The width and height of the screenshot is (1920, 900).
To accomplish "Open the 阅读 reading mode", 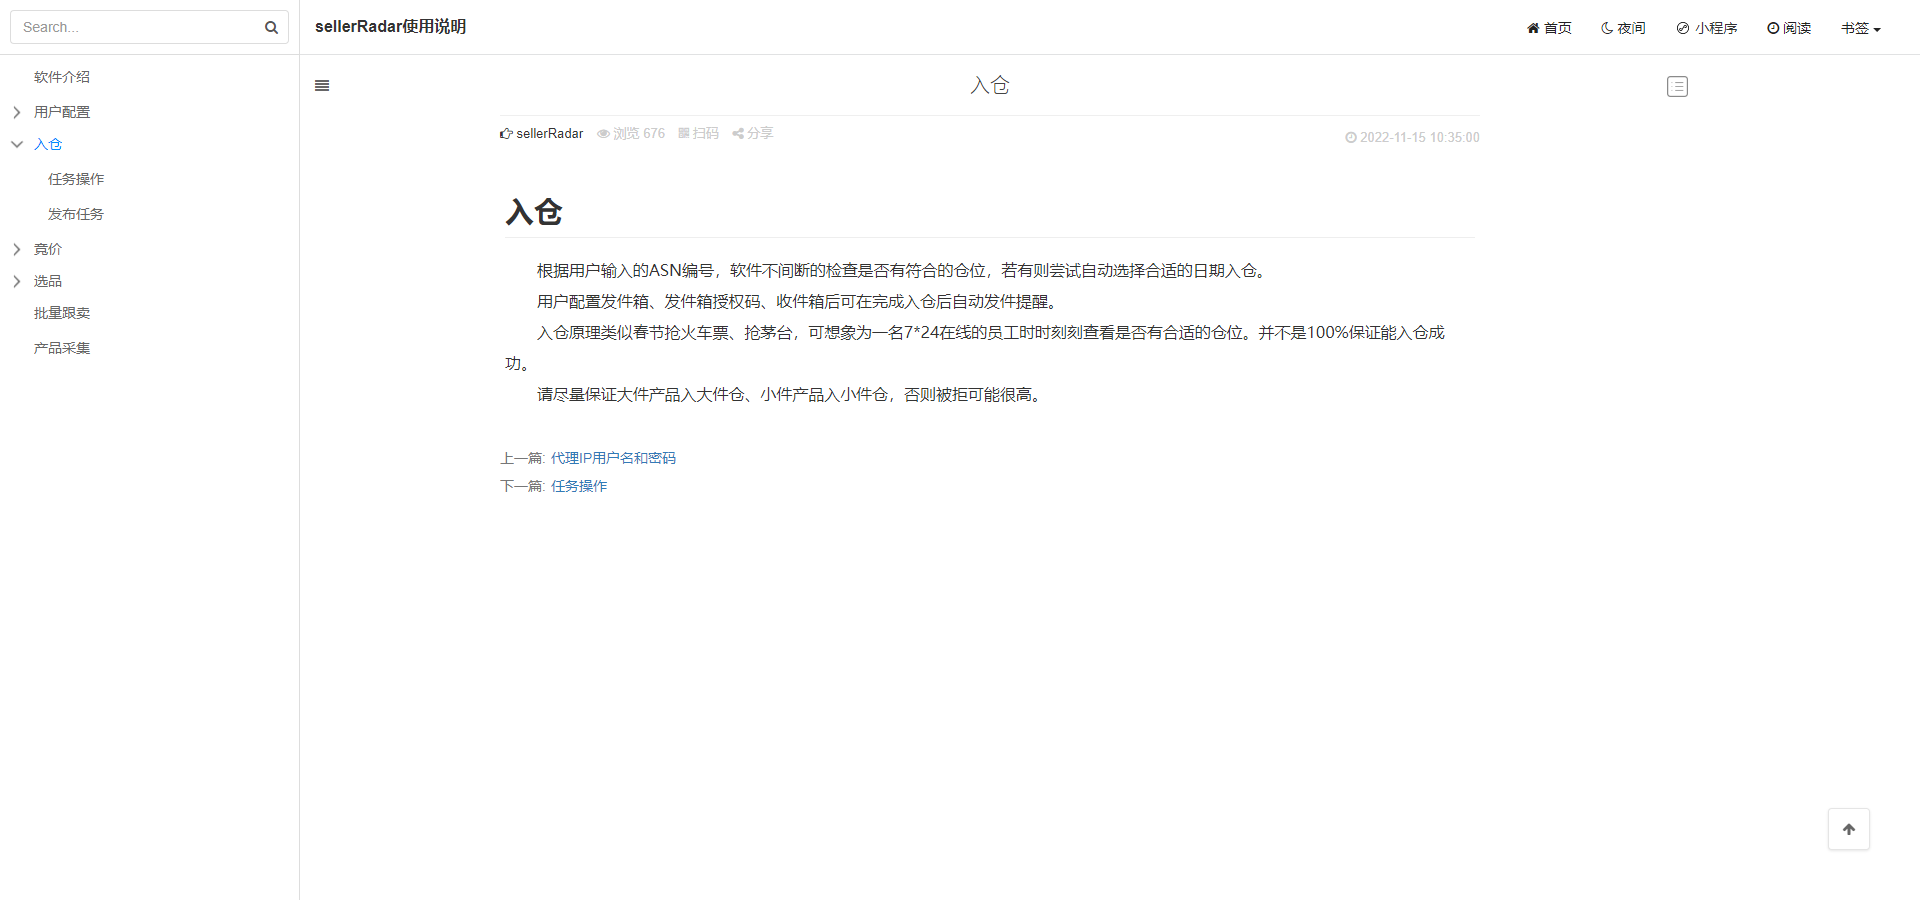I will tap(1789, 28).
